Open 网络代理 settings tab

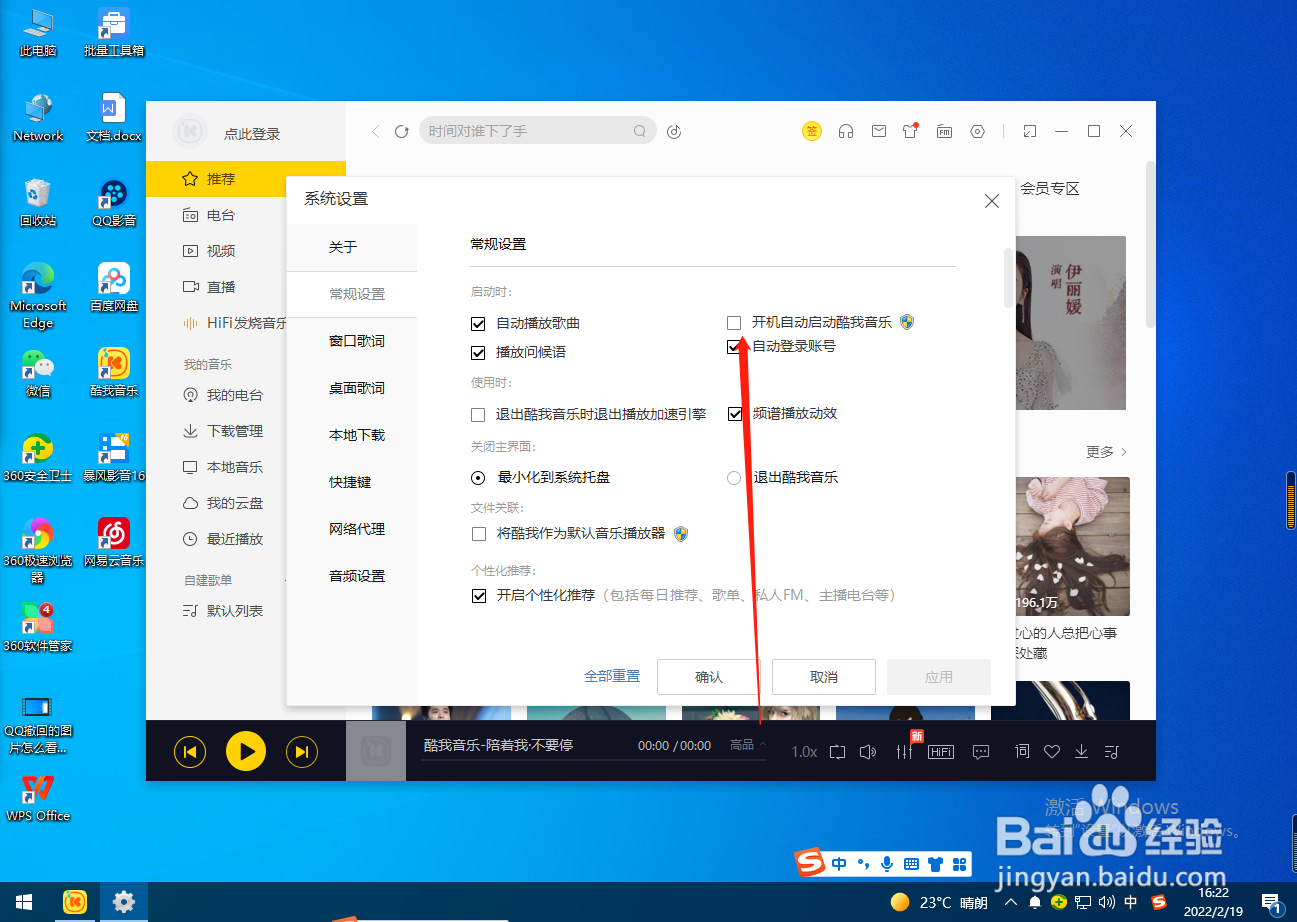coord(352,529)
